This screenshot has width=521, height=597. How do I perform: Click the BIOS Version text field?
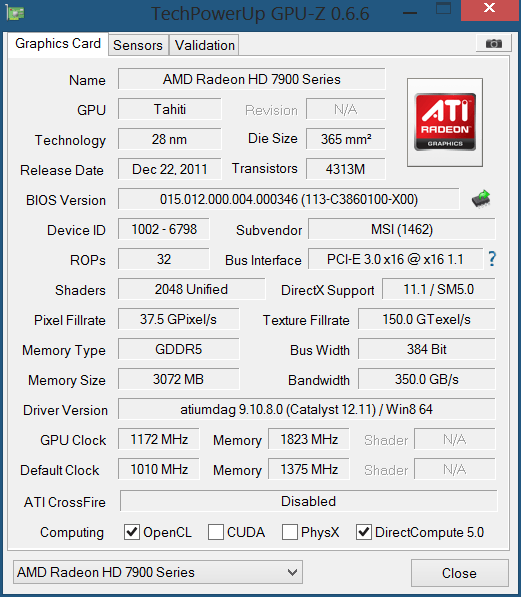coord(289,199)
